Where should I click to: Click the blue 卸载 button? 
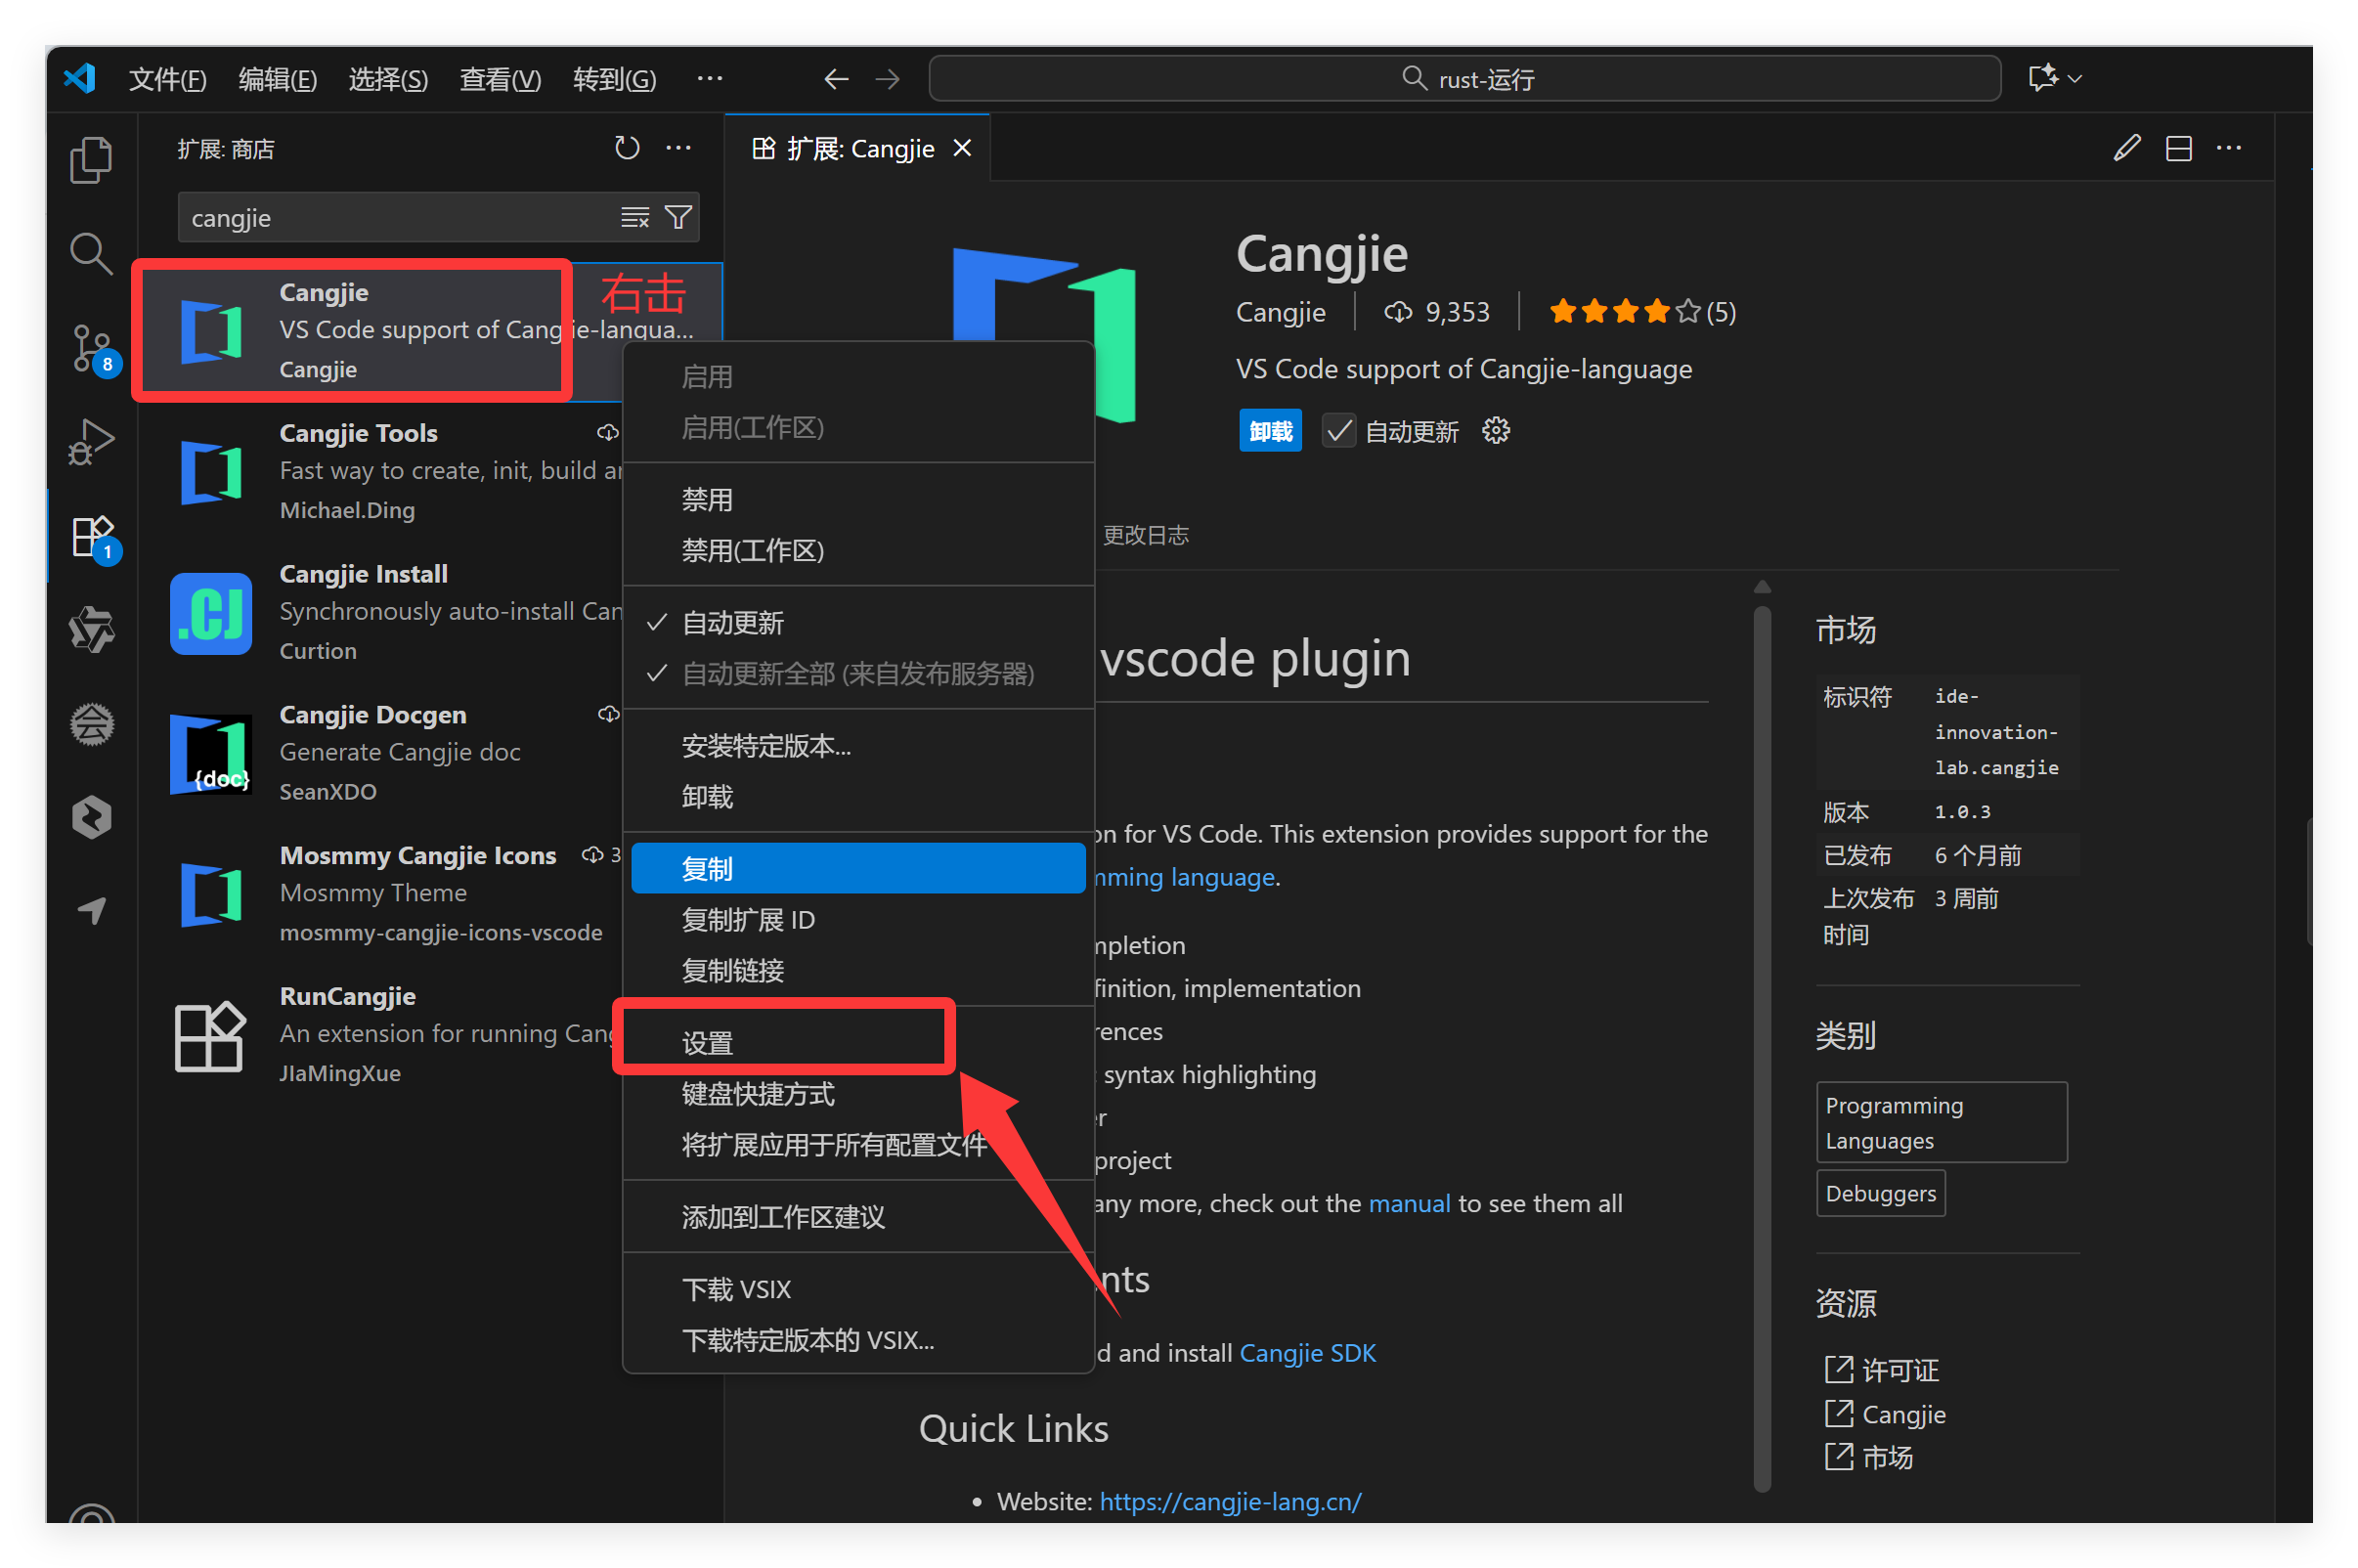[1270, 431]
